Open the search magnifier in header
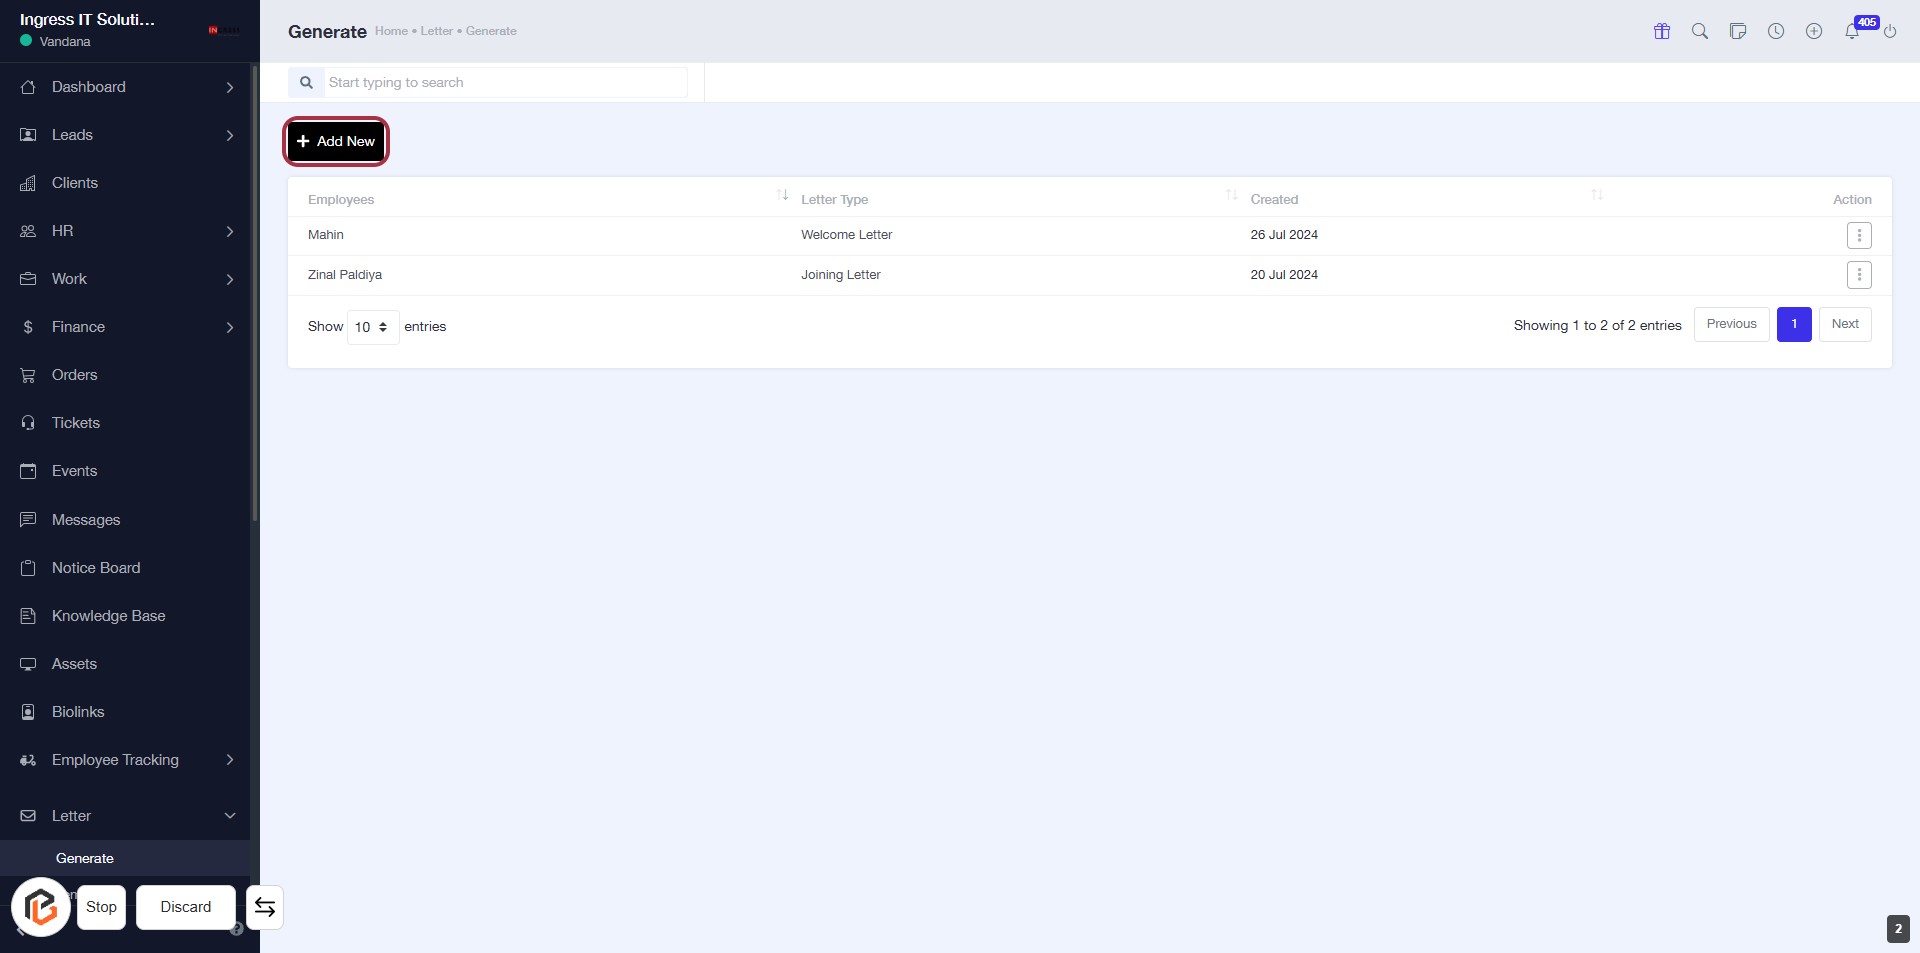Screen dimensions: 1920x953 coord(1700,31)
